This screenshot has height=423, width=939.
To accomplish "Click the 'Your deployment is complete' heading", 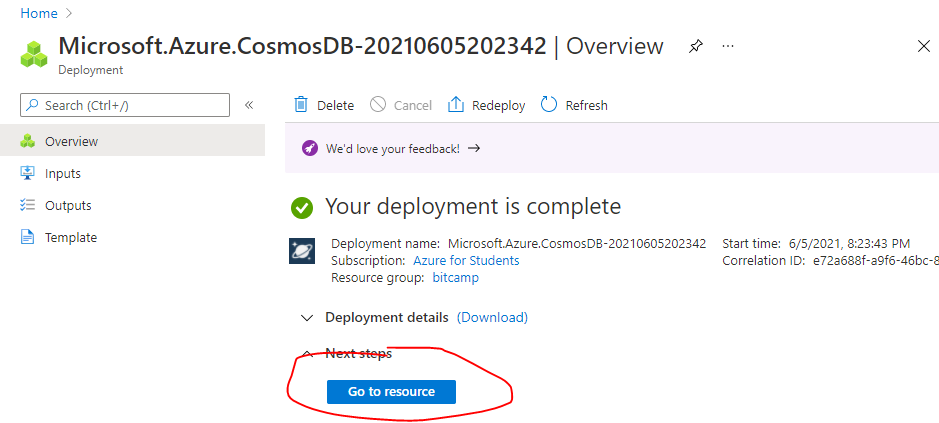I will (473, 207).
